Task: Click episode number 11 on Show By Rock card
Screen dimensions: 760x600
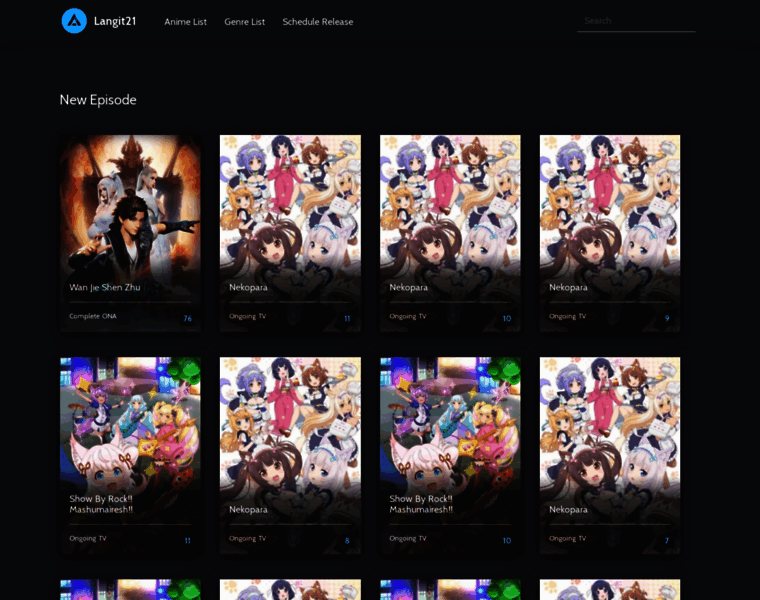Action: click(188, 540)
